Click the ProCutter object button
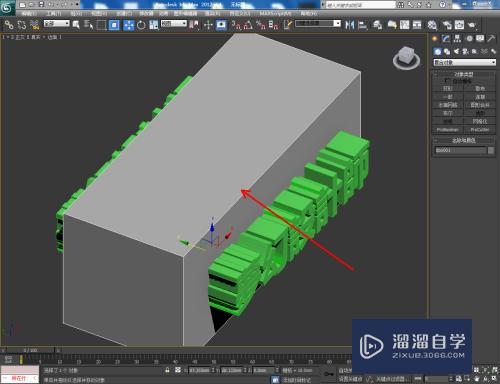 click(x=480, y=130)
